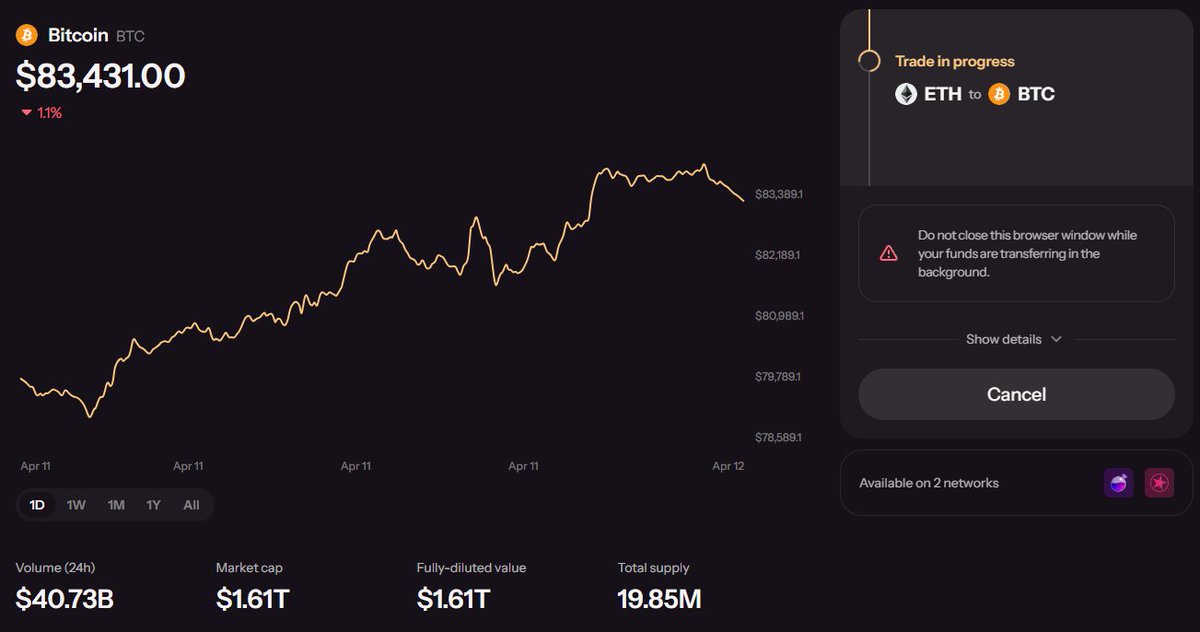This screenshot has height=632, width=1200.
Task: Click the Apr 12 date label
Action: 727,466
